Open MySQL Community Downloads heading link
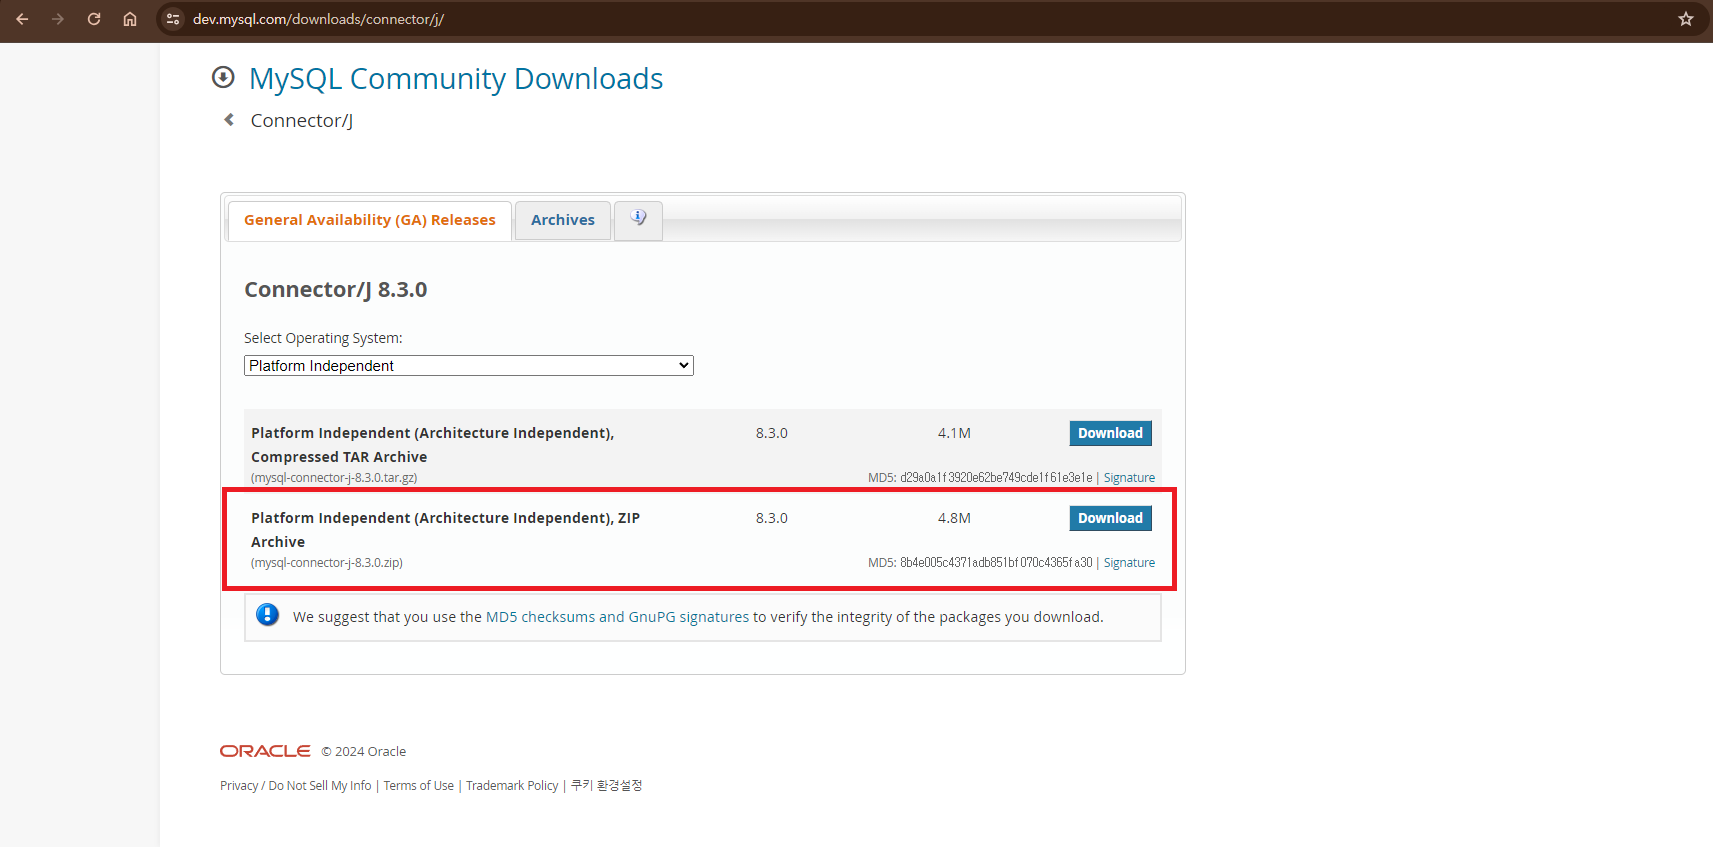The width and height of the screenshot is (1713, 847). [456, 78]
